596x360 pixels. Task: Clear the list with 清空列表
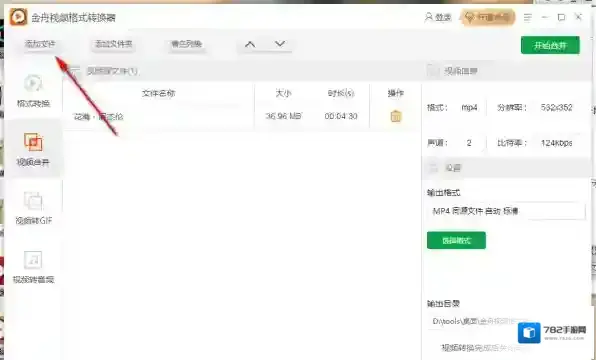(x=186, y=44)
